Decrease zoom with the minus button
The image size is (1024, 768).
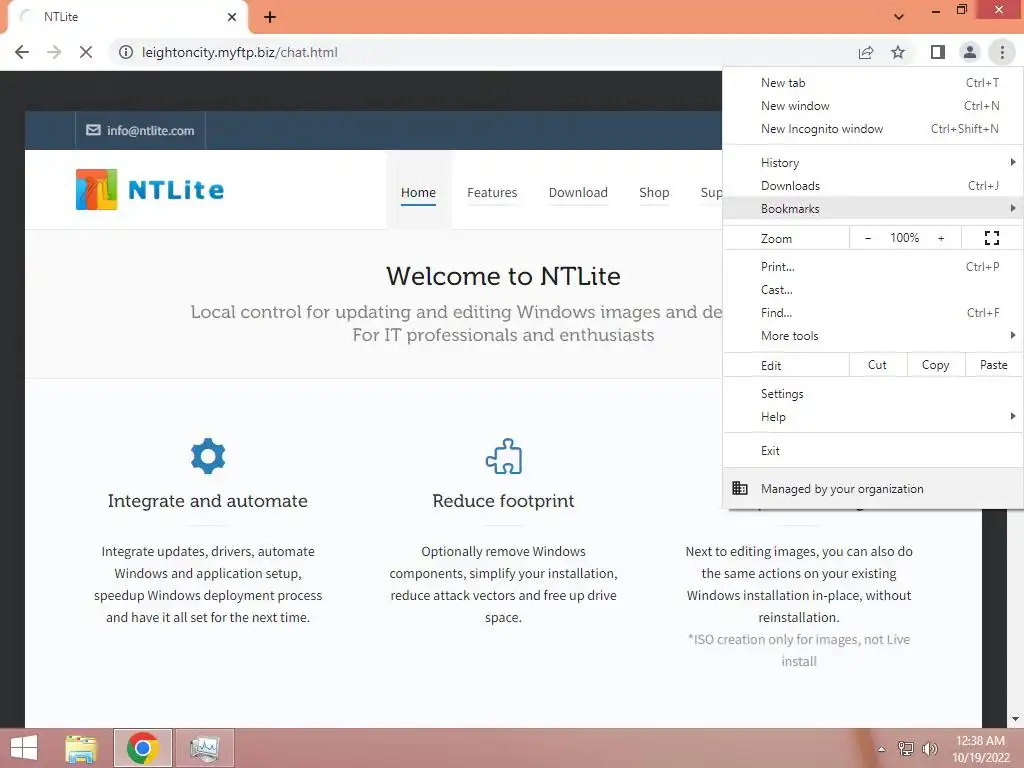click(x=868, y=238)
